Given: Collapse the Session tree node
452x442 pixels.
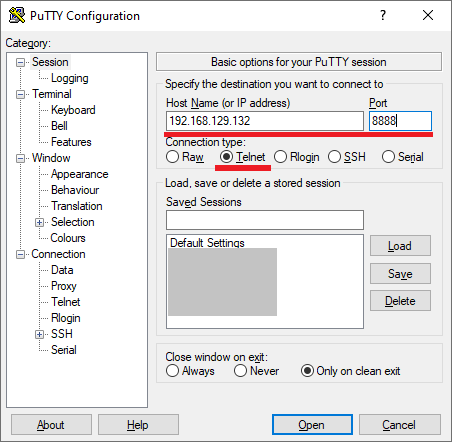Looking at the screenshot, I should point(20,62).
